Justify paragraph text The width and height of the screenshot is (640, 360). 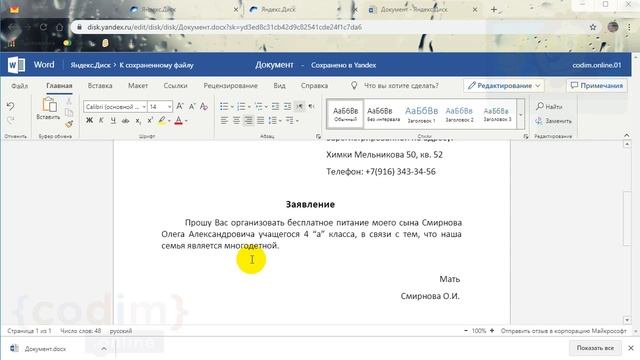[260, 120]
